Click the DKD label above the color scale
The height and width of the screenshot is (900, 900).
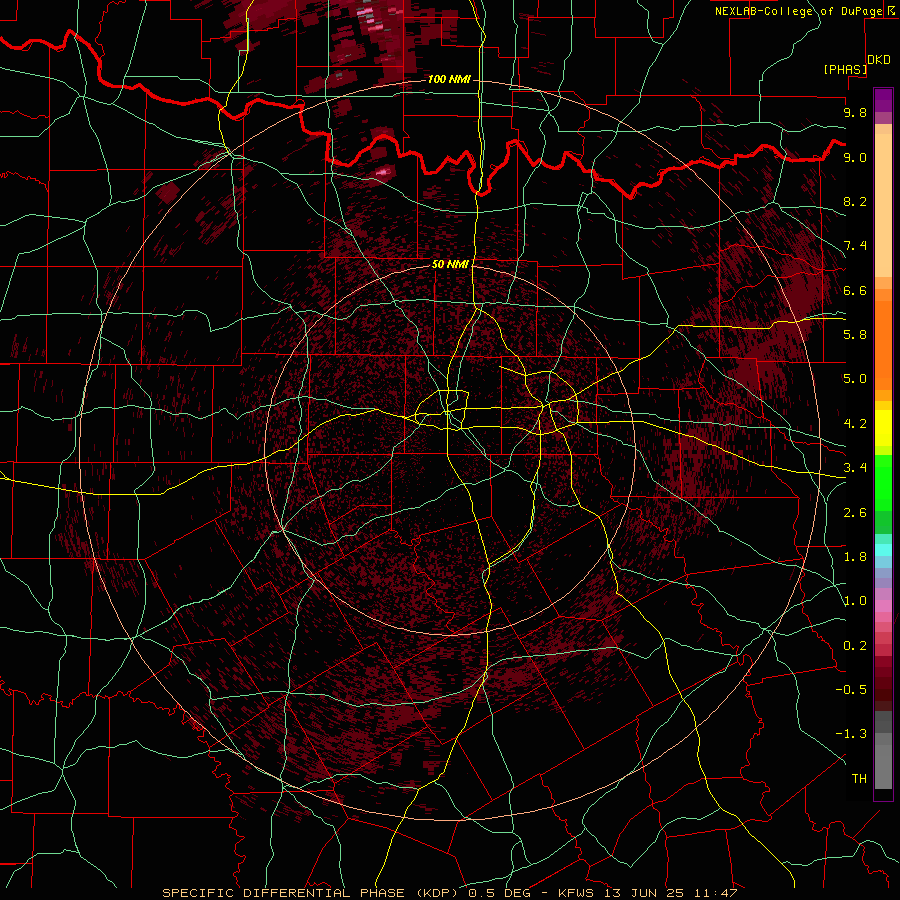pyautogui.click(x=879, y=60)
